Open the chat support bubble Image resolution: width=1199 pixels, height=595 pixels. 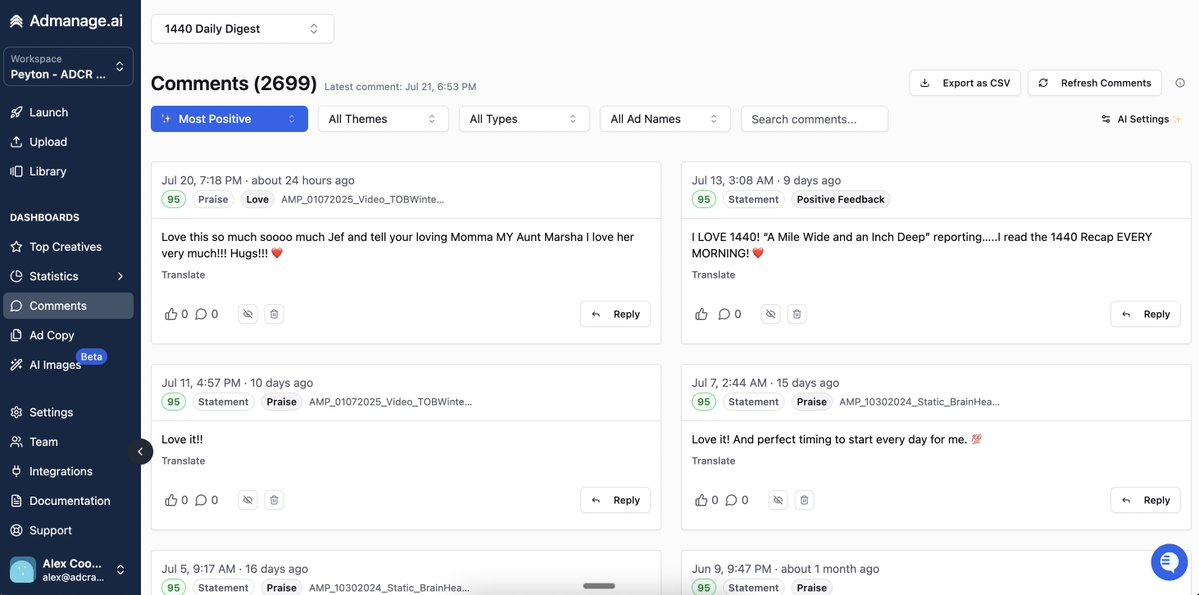pyautogui.click(x=1169, y=562)
